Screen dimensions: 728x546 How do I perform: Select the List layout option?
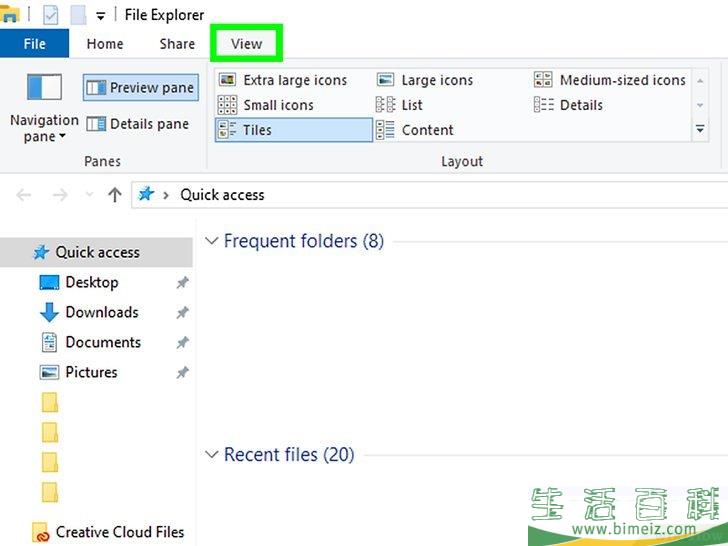(401, 105)
